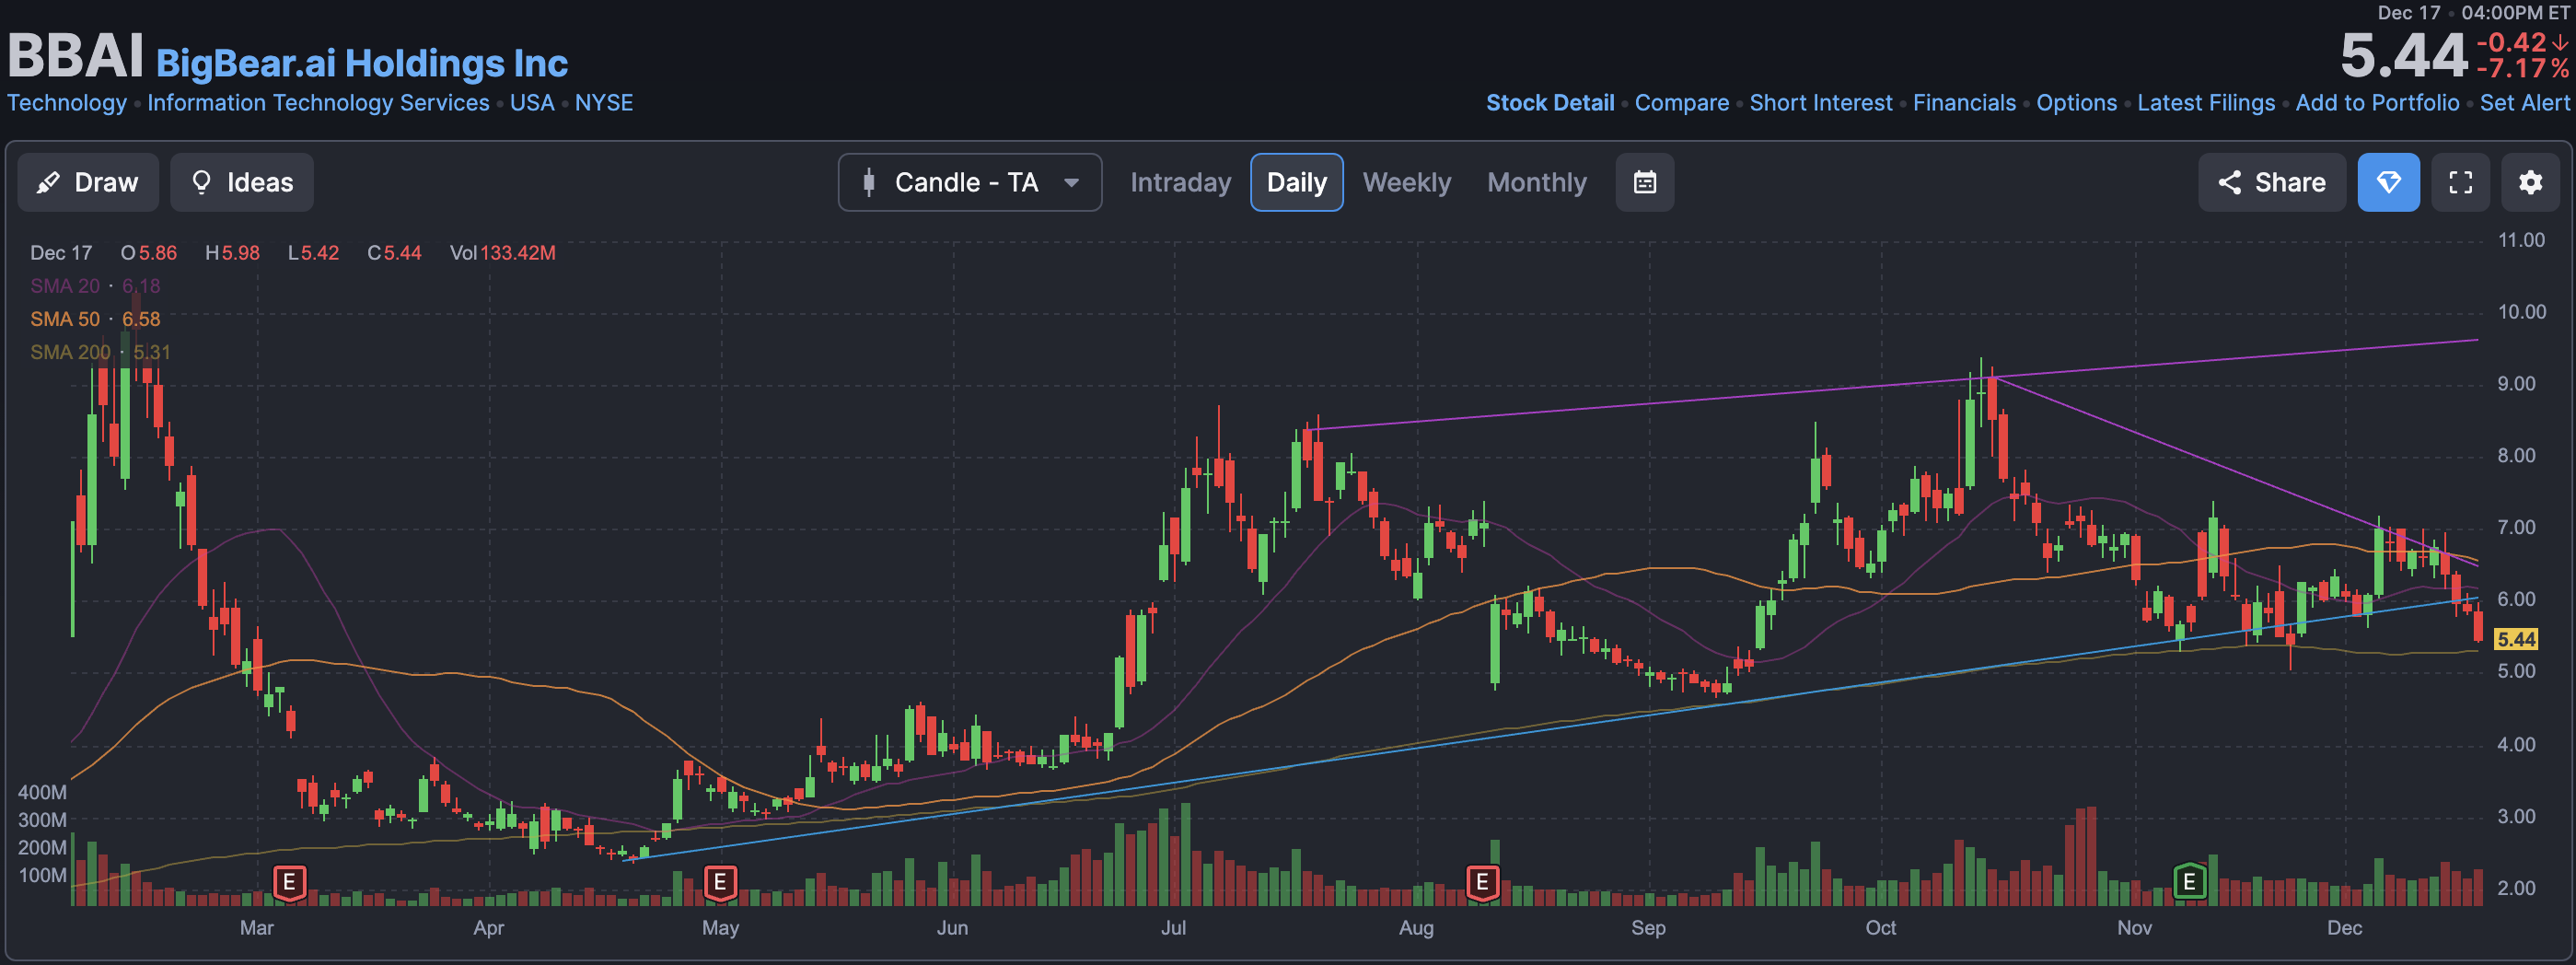Open the Technology sector link

click(x=67, y=103)
